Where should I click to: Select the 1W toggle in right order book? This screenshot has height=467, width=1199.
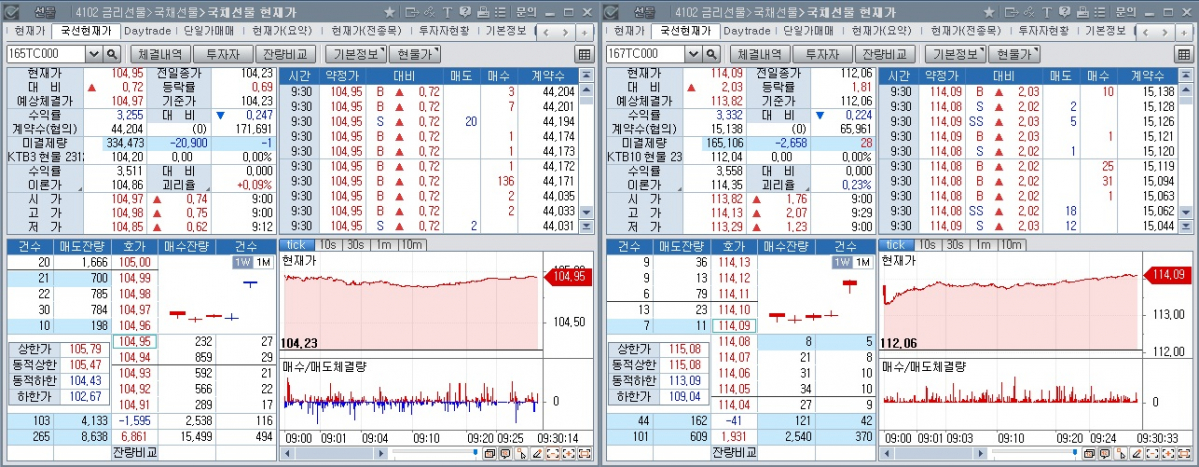842,262
